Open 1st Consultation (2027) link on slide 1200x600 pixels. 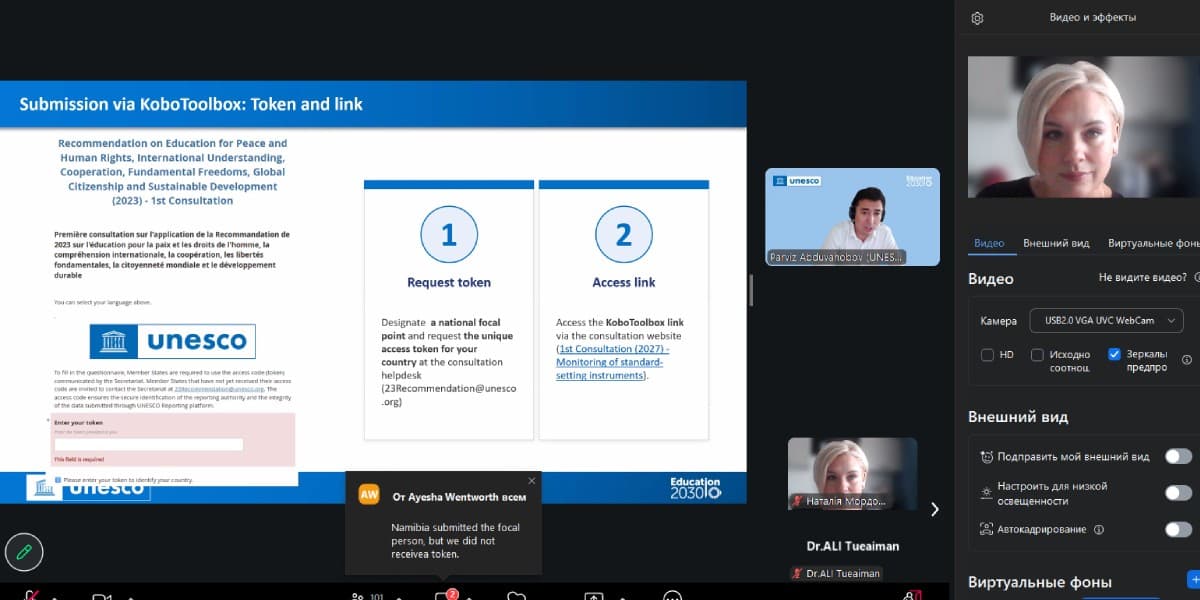[x=612, y=362]
